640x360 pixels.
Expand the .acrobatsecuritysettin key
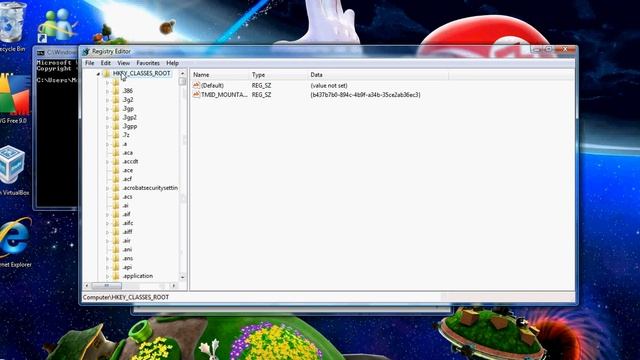107,188
